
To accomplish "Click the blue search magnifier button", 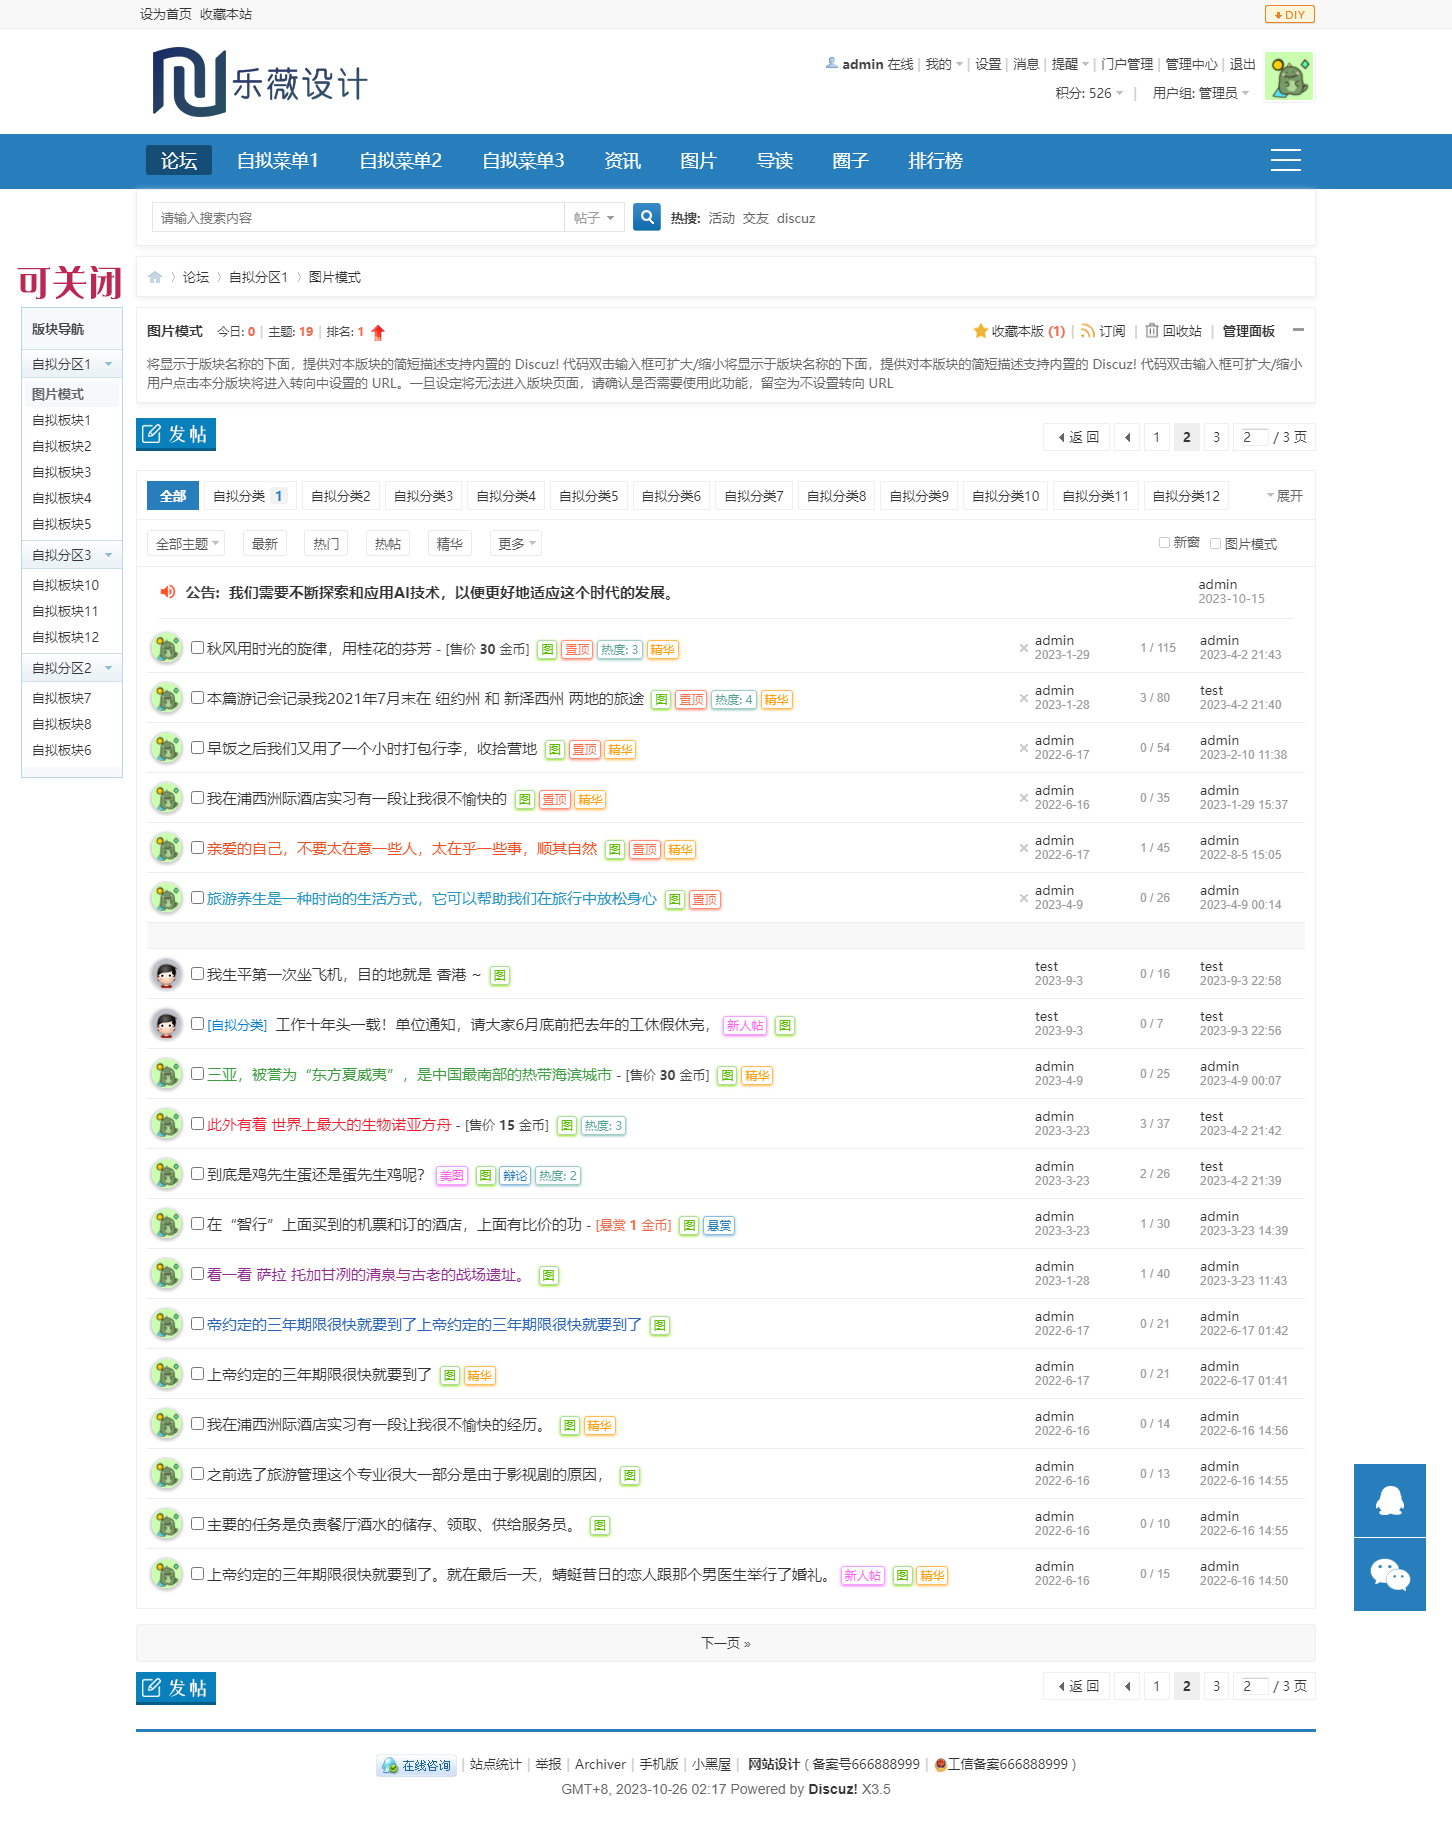I will [647, 217].
